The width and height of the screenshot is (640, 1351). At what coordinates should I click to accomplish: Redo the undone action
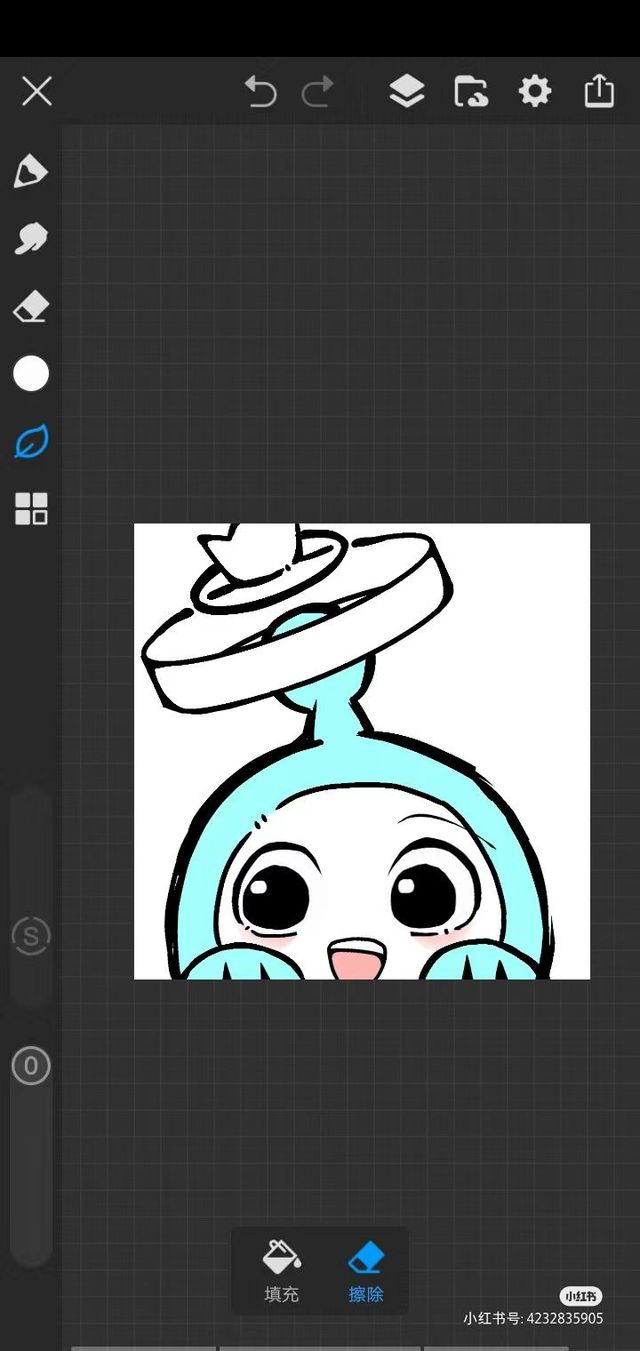[x=318, y=92]
